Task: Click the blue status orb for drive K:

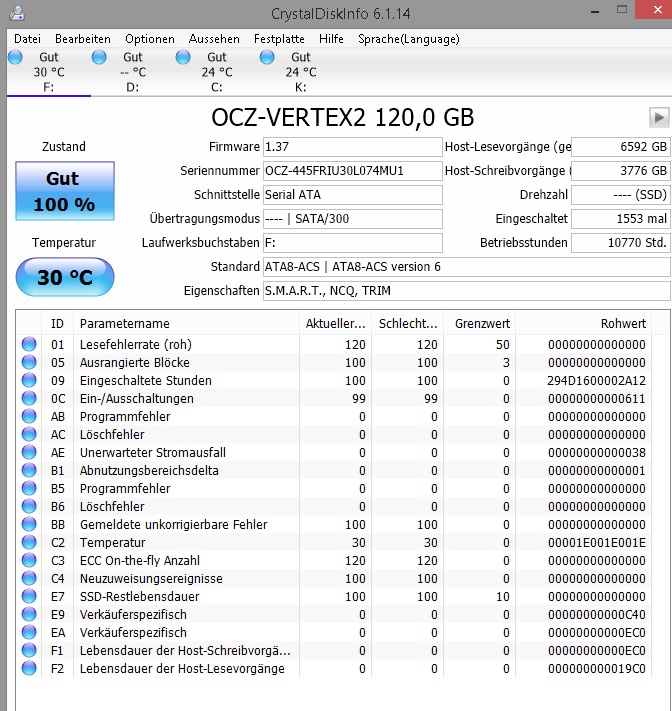Action: (267, 58)
